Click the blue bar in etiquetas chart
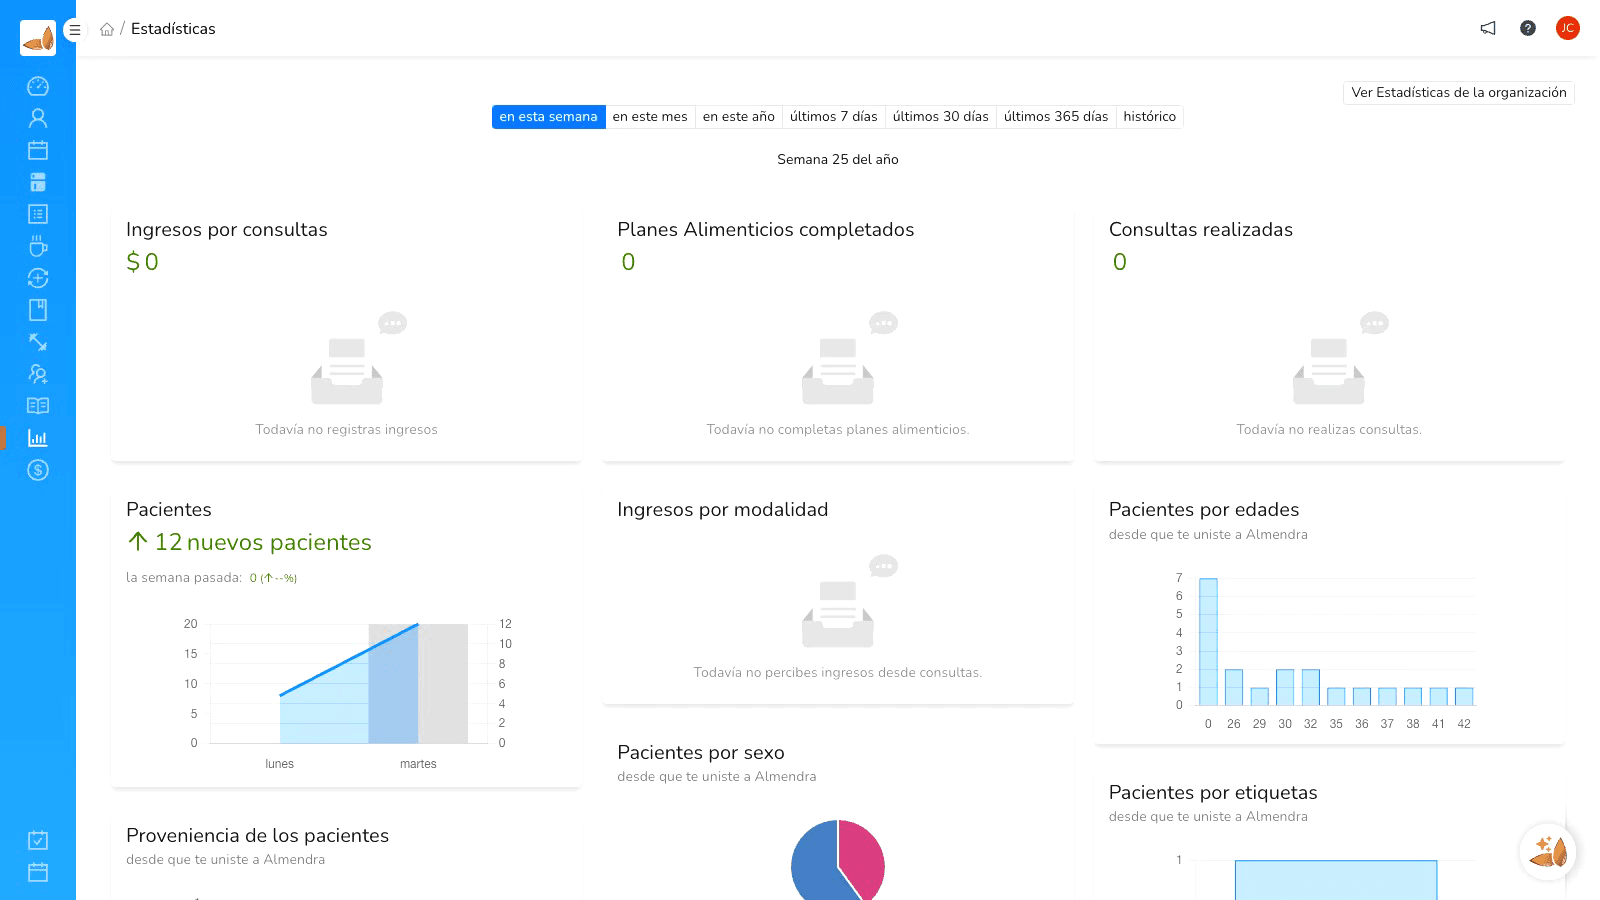This screenshot has width=1600, height=900. (1336, 880)
